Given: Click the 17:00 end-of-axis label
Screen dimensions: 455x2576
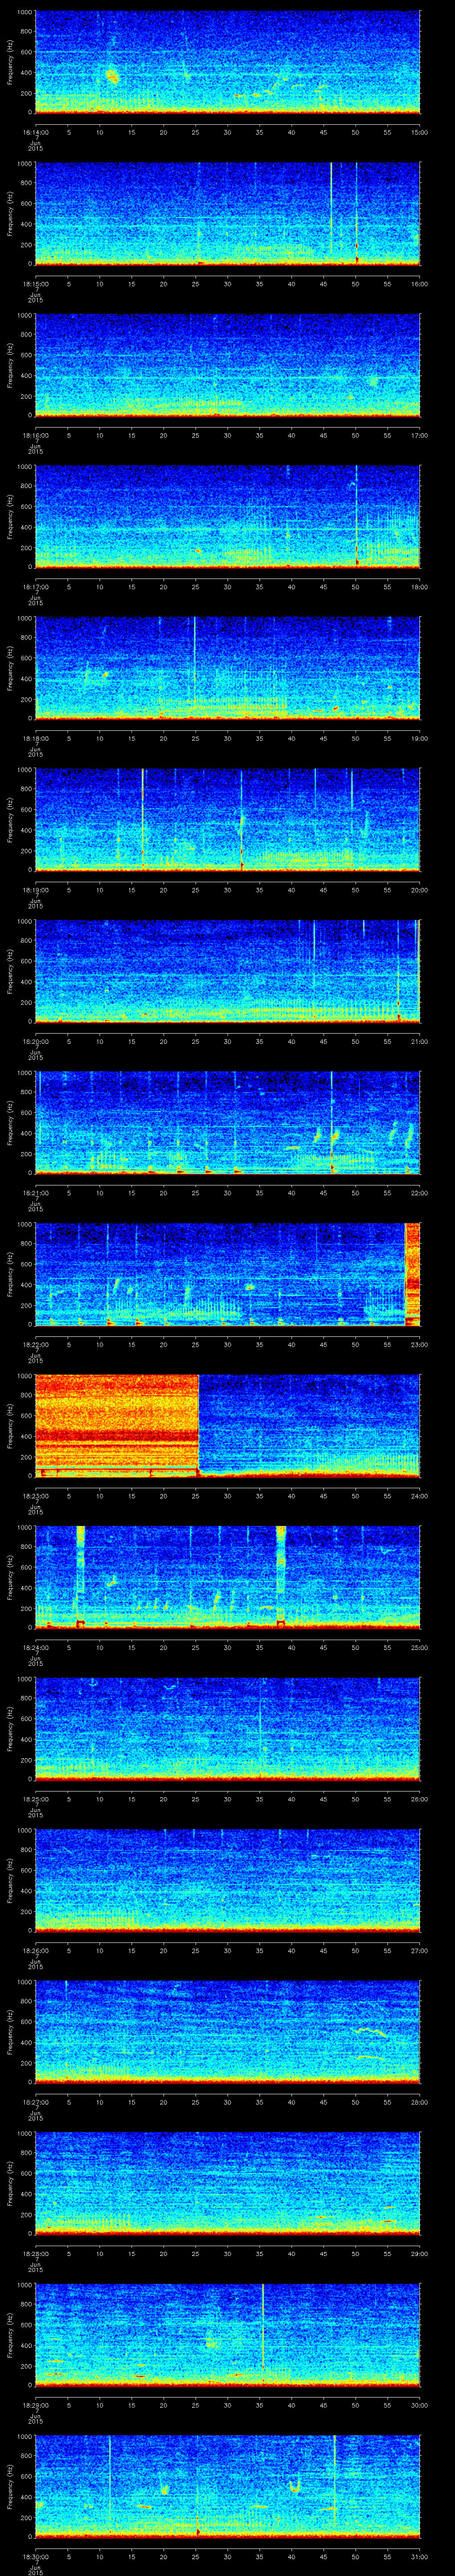Looking at the screenshot, I should pos(419,435).
